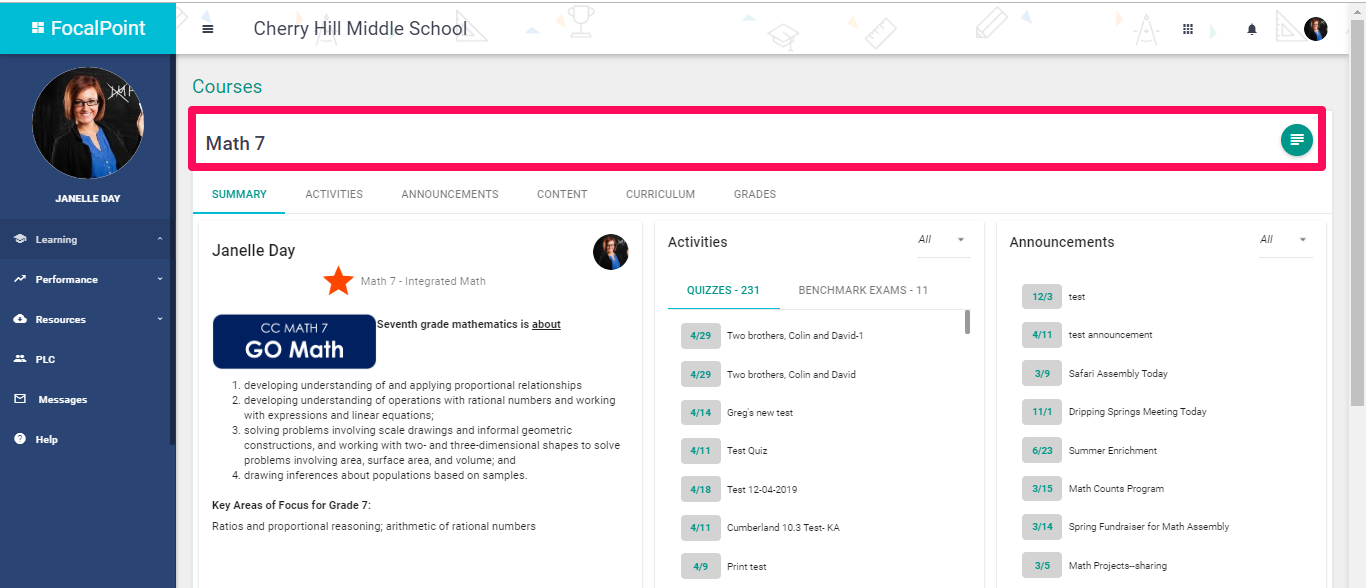Collapse the Learning sidebar section
This screenshot has height=588, width=1366.
(160, 239)
